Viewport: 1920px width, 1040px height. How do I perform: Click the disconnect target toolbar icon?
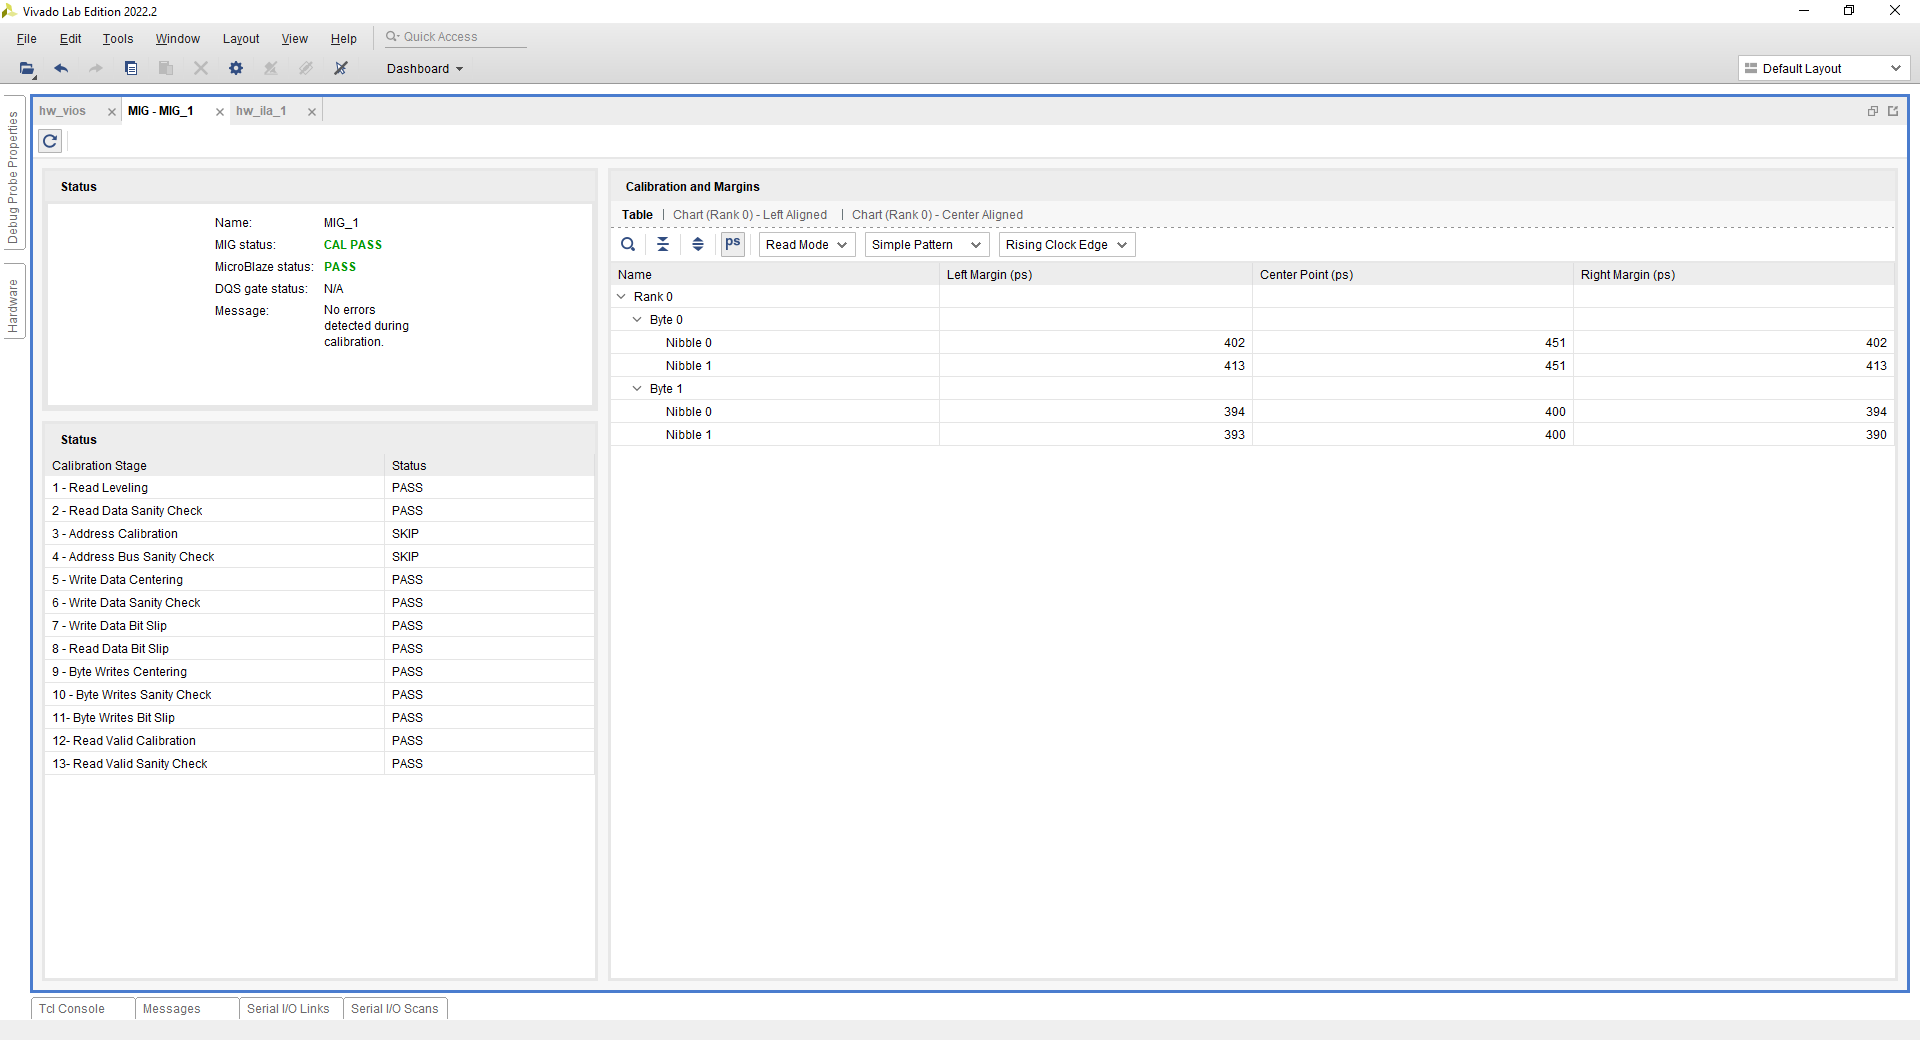[341, 69]
